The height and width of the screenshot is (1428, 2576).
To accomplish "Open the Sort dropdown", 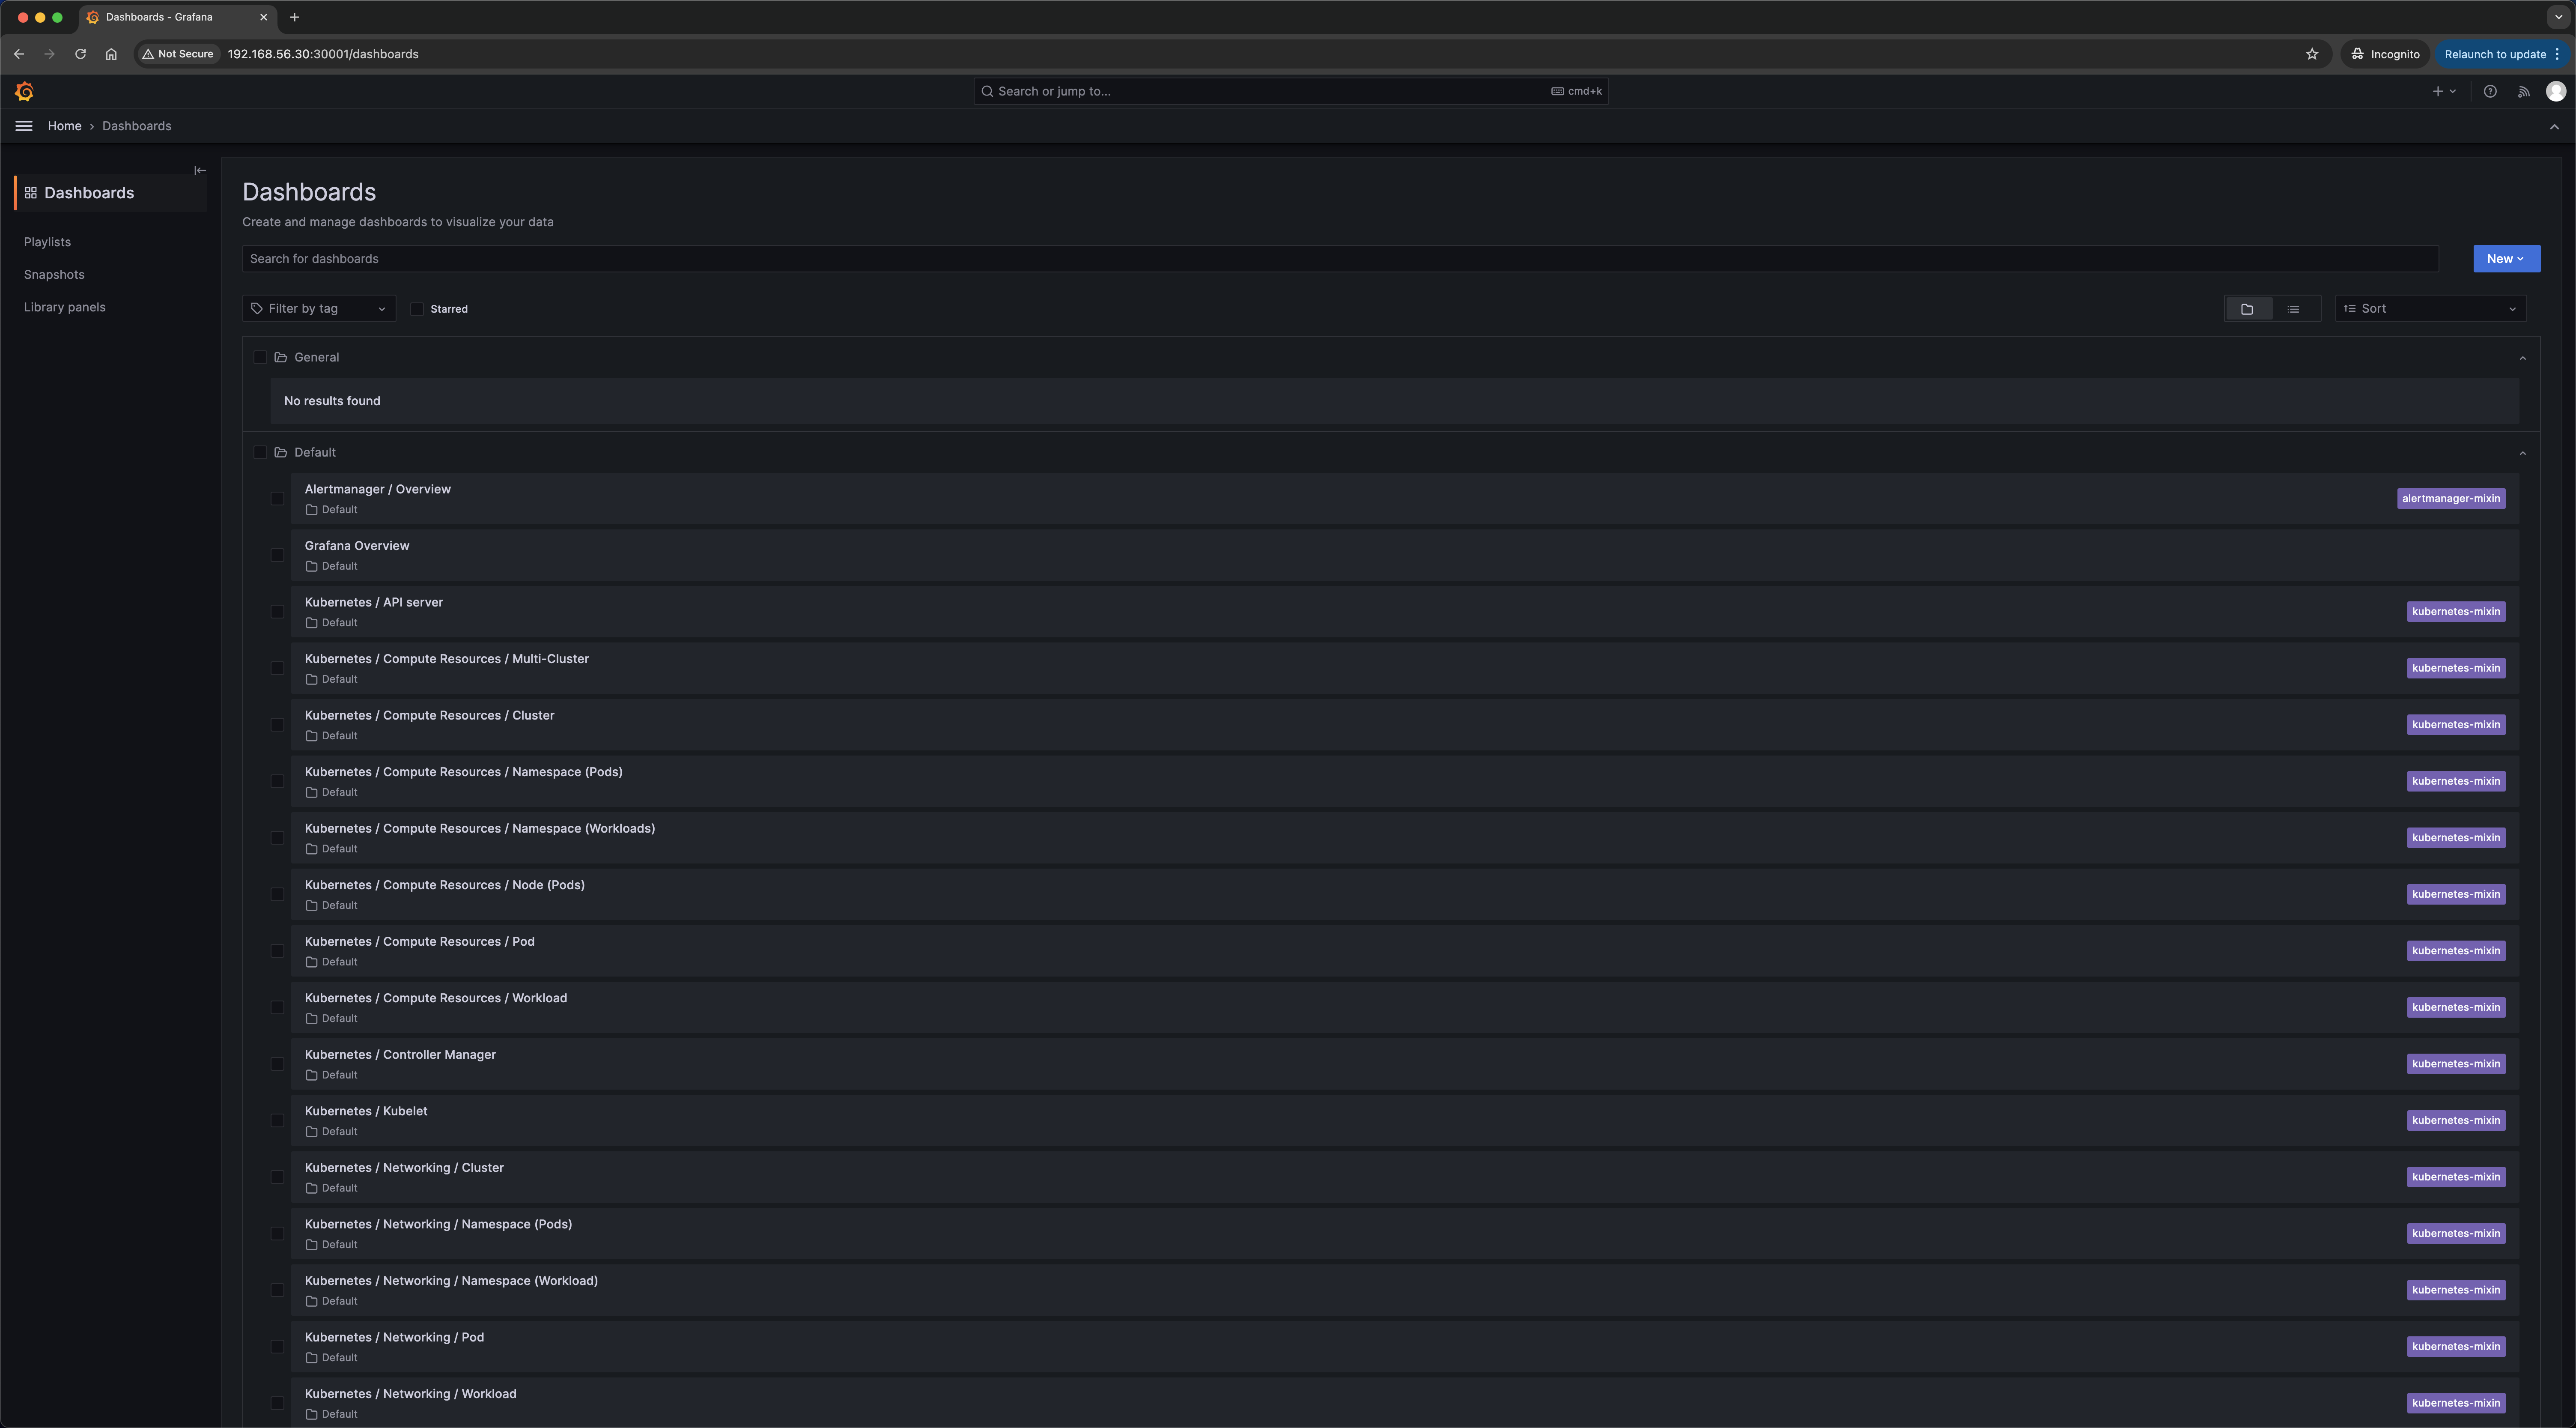I will tap(2429, 309).
